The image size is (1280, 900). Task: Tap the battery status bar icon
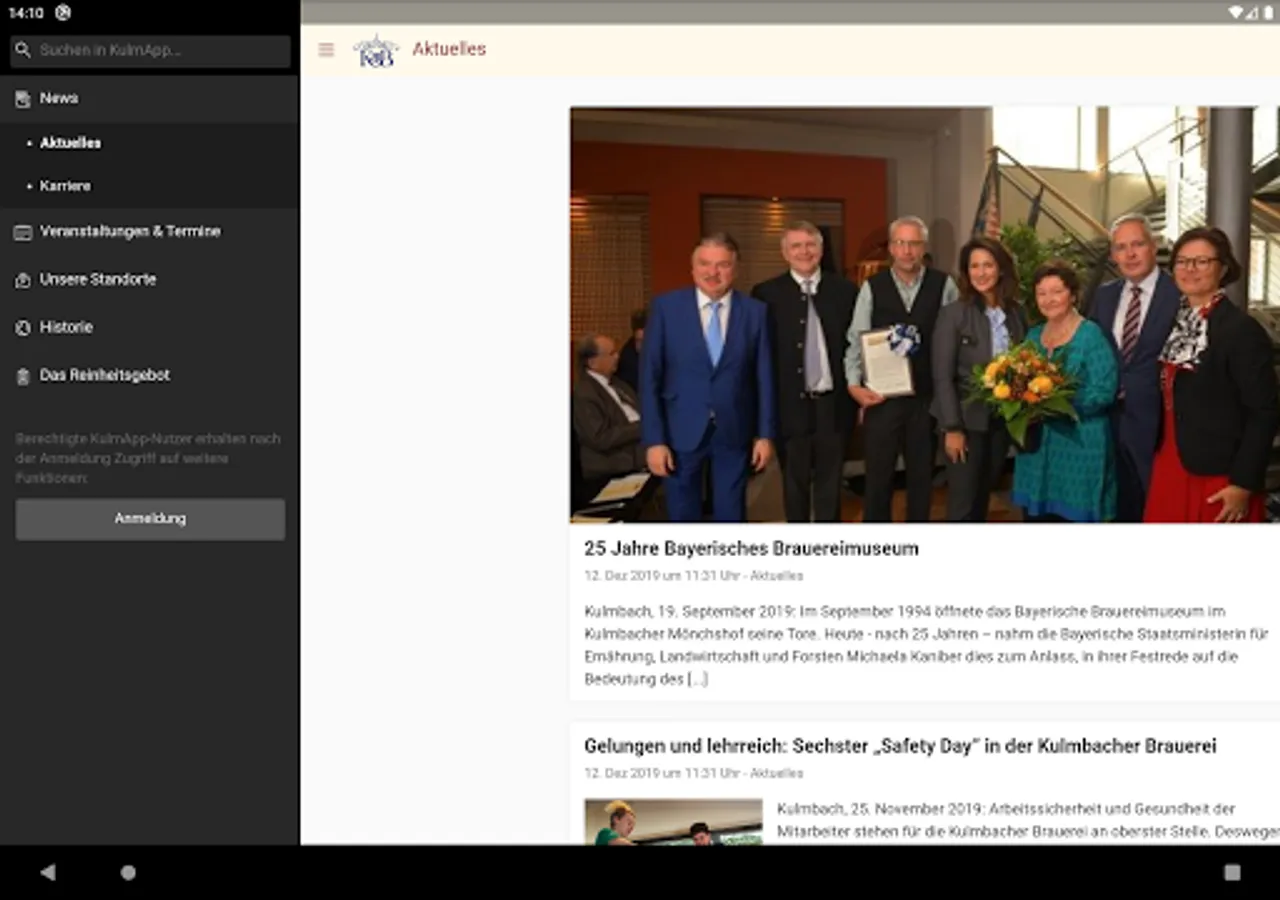(1268, 12)
